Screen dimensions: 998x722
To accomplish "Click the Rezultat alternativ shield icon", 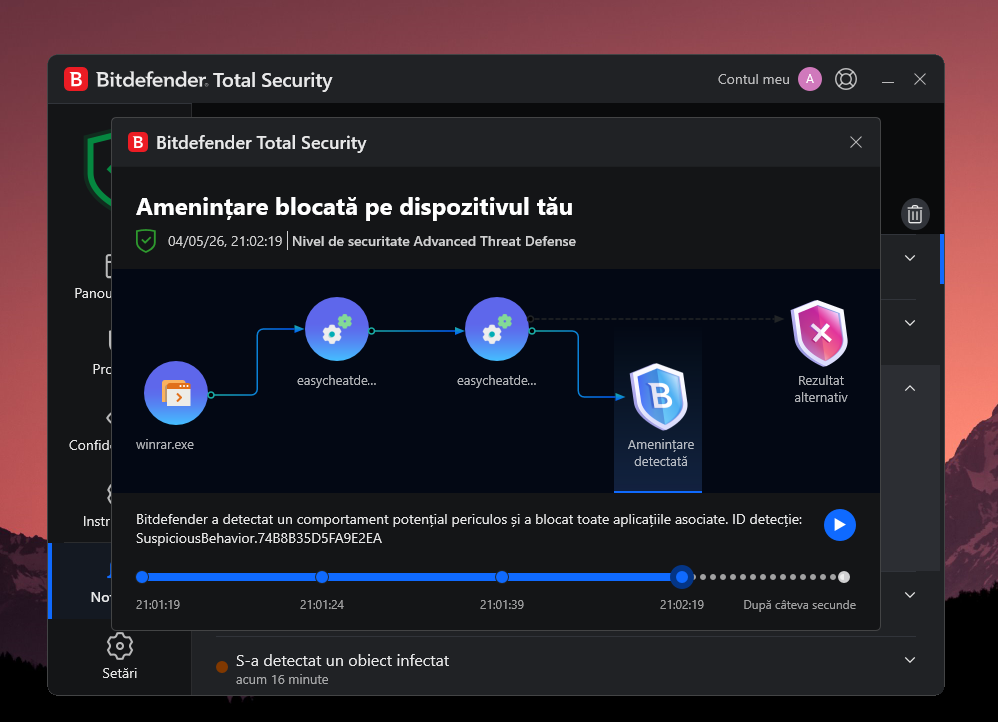I will 820,333.
